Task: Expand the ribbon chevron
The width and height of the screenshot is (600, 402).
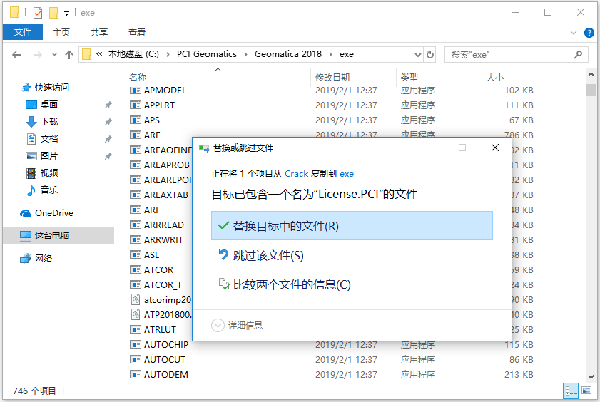Action: [x=573, y=33]
